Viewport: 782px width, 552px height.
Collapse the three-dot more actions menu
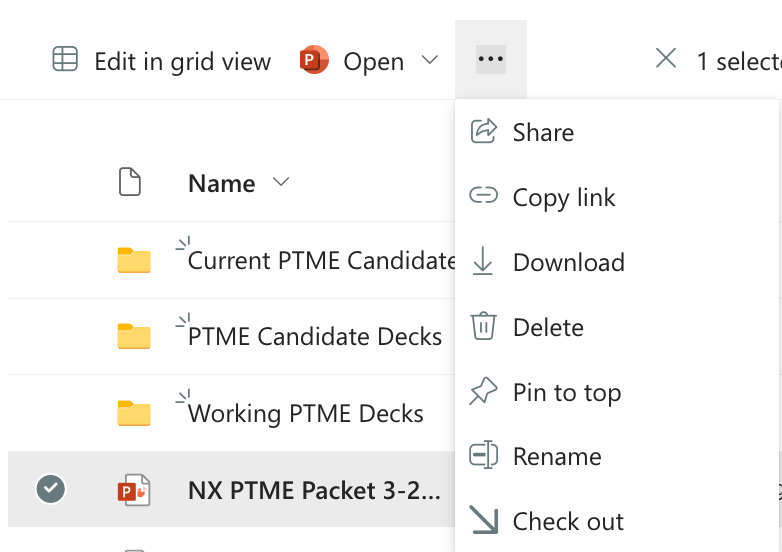[x=491, y=60]
